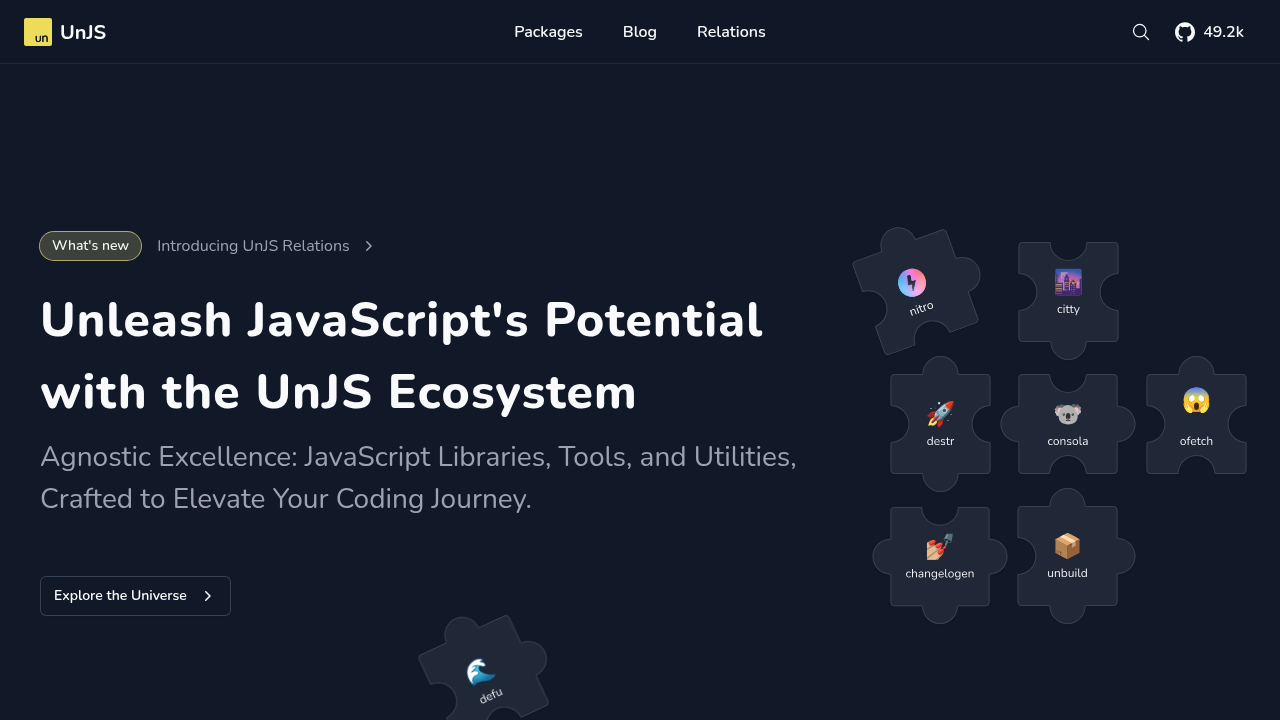This screenshot has height=720, width=1280.
Task: Open the search magnifier icon
Action: pos(1141,32)
